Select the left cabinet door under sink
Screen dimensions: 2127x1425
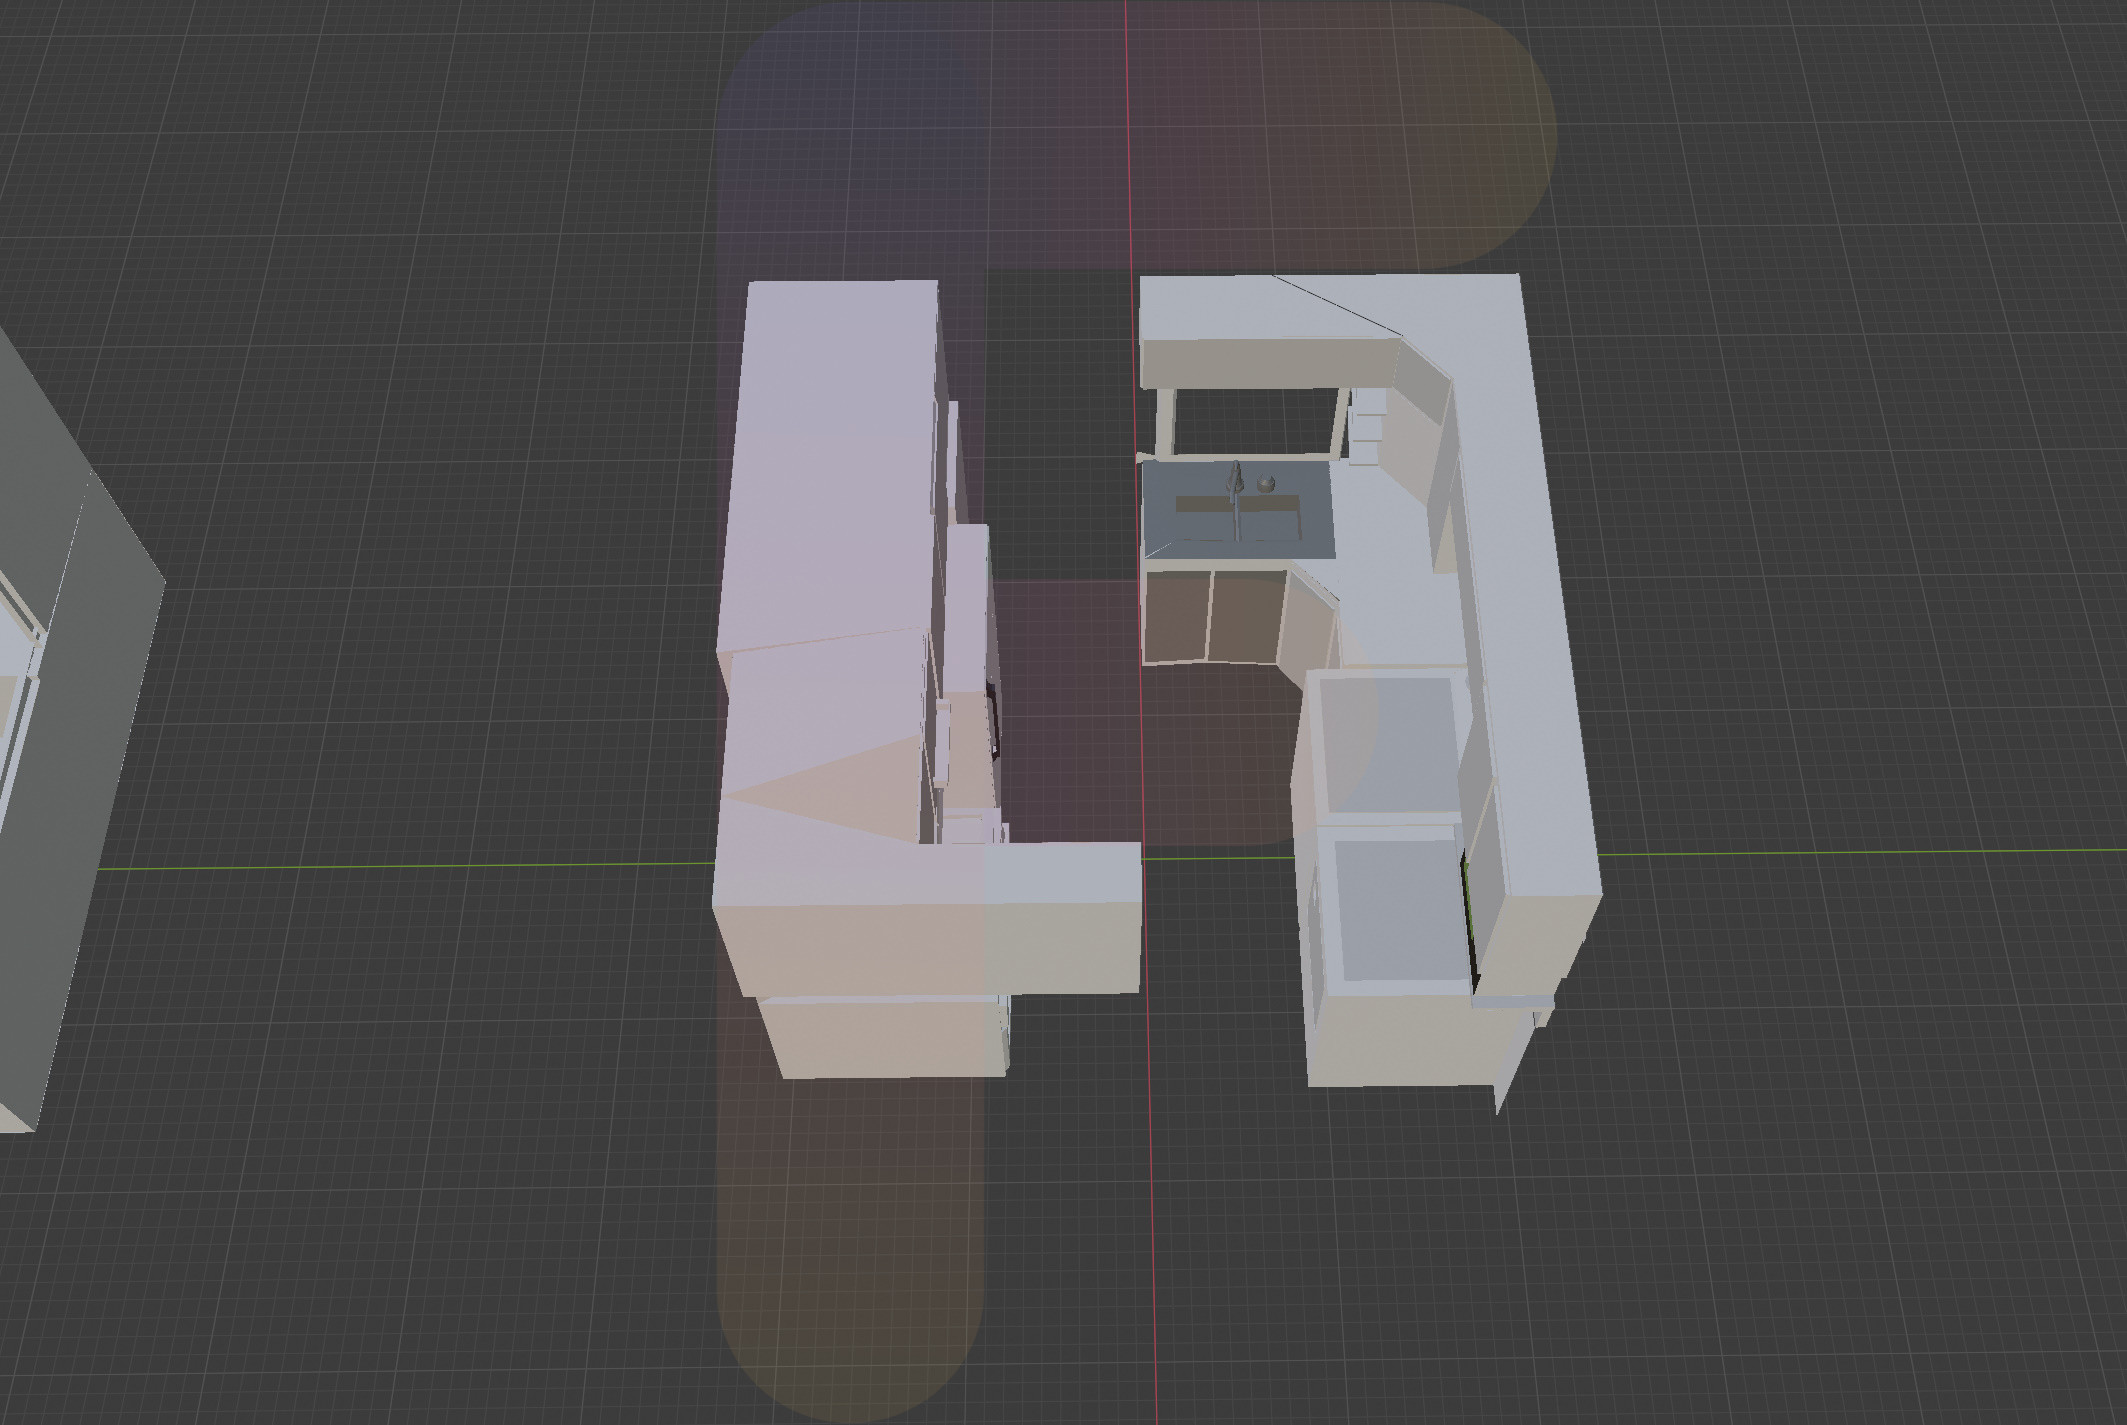[1176, 616]
